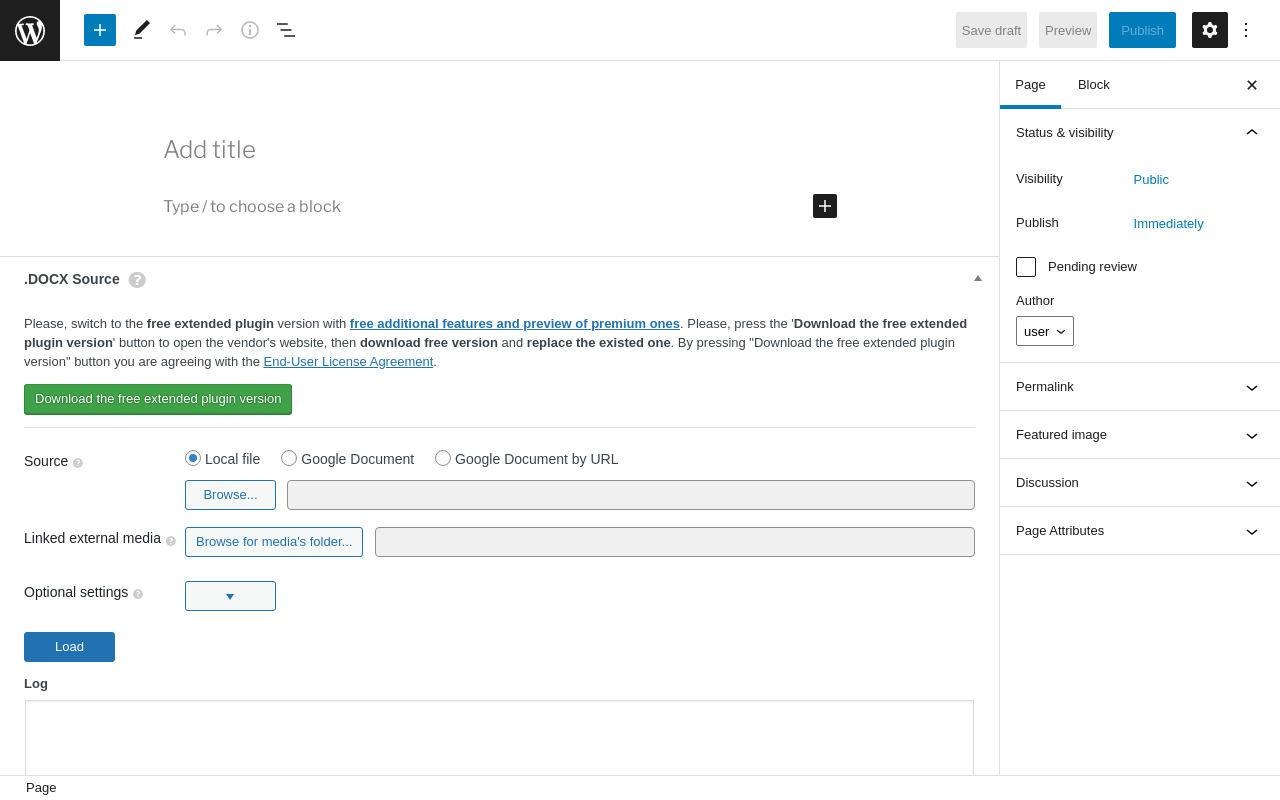Select the Local file radio button
The height and width of the screenshot is (800, 1280).
193,458
